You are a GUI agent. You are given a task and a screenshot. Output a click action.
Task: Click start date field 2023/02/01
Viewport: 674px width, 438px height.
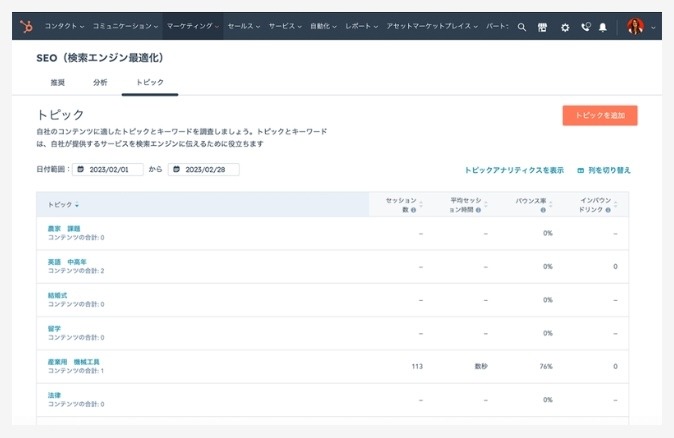[x=108, y=169]
